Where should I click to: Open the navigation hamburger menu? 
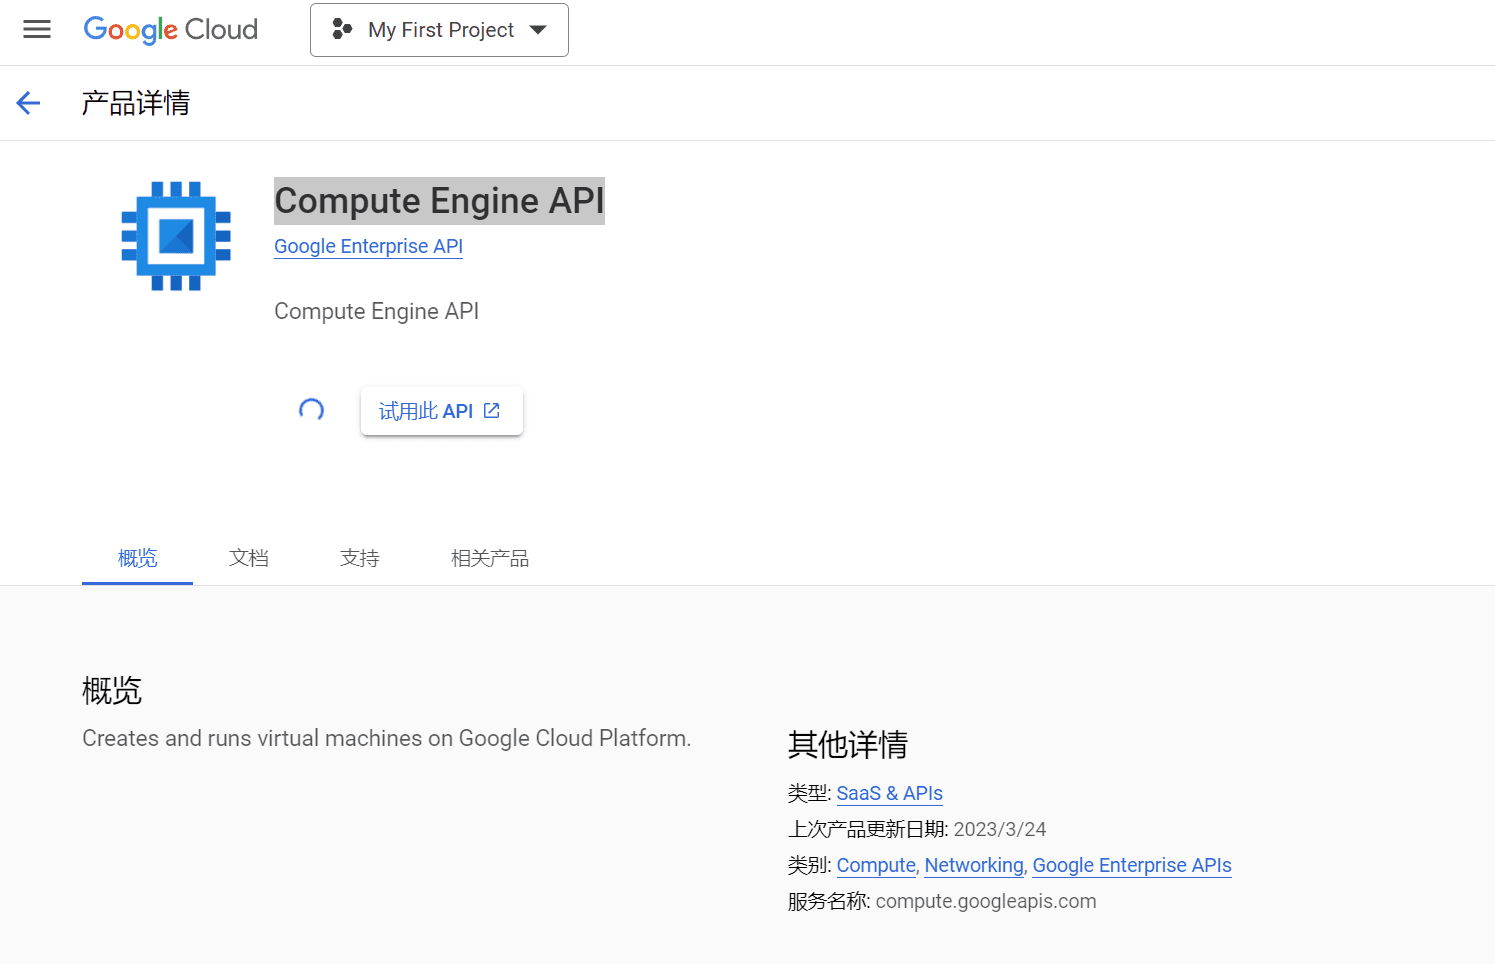[x=37, y=29]
